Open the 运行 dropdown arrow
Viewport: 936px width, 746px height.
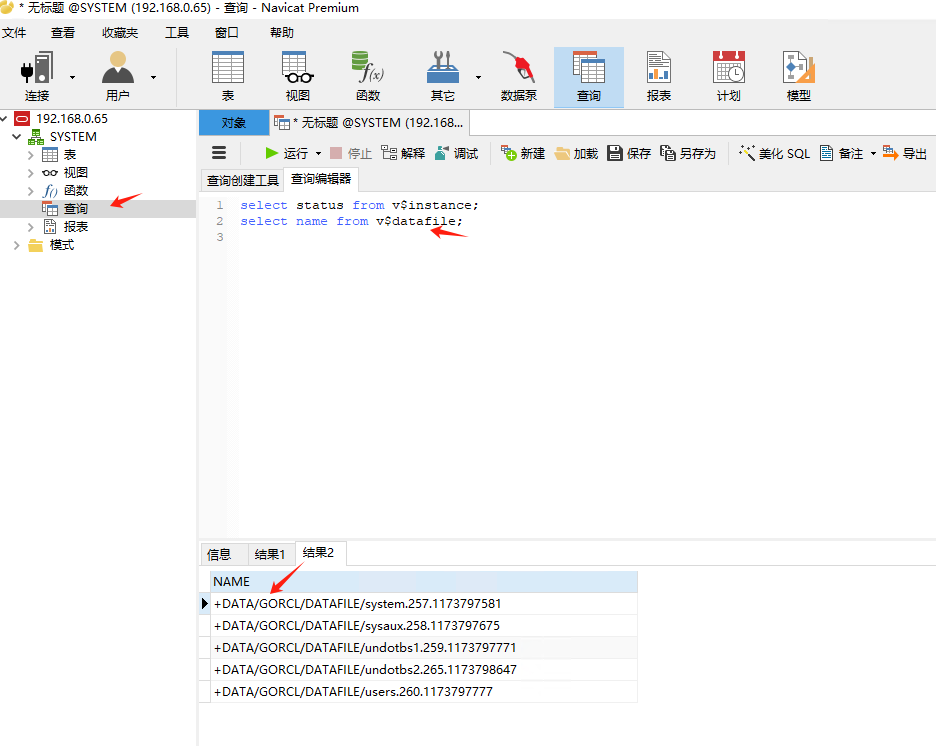[318, 153]
